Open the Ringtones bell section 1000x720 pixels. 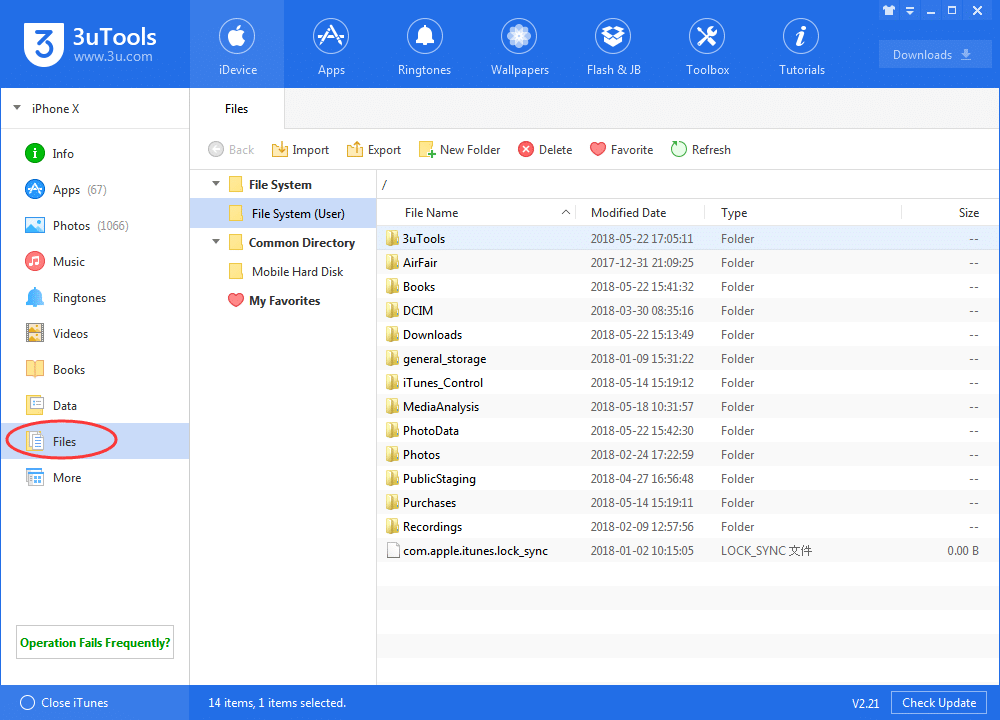click(425, 45)
